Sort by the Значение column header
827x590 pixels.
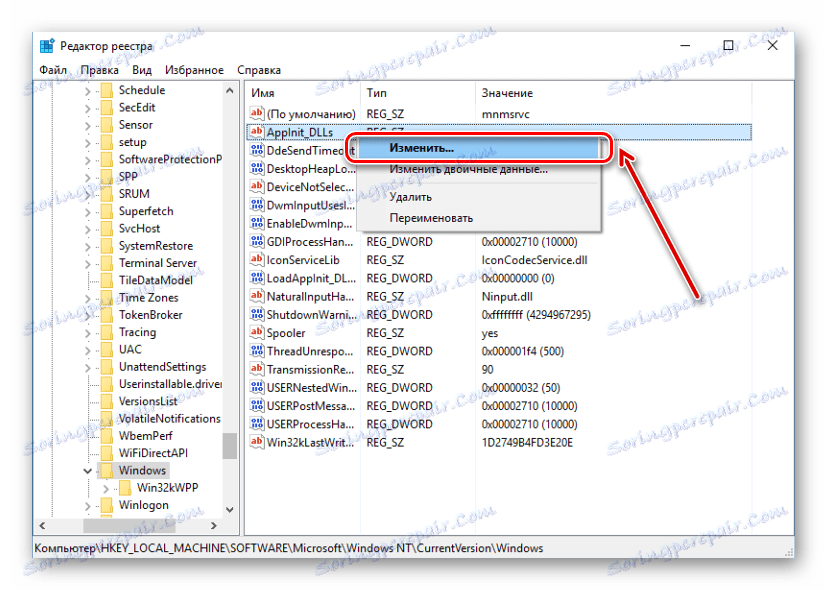tap(613, 93)
